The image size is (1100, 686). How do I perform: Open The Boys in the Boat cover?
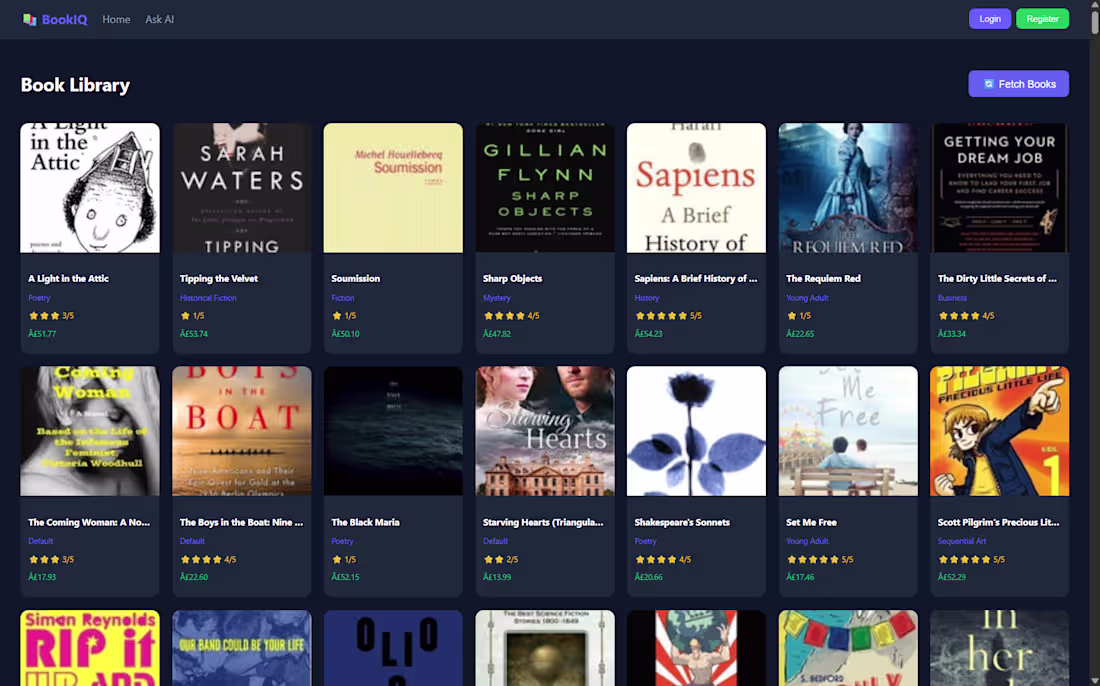[242, 431]
